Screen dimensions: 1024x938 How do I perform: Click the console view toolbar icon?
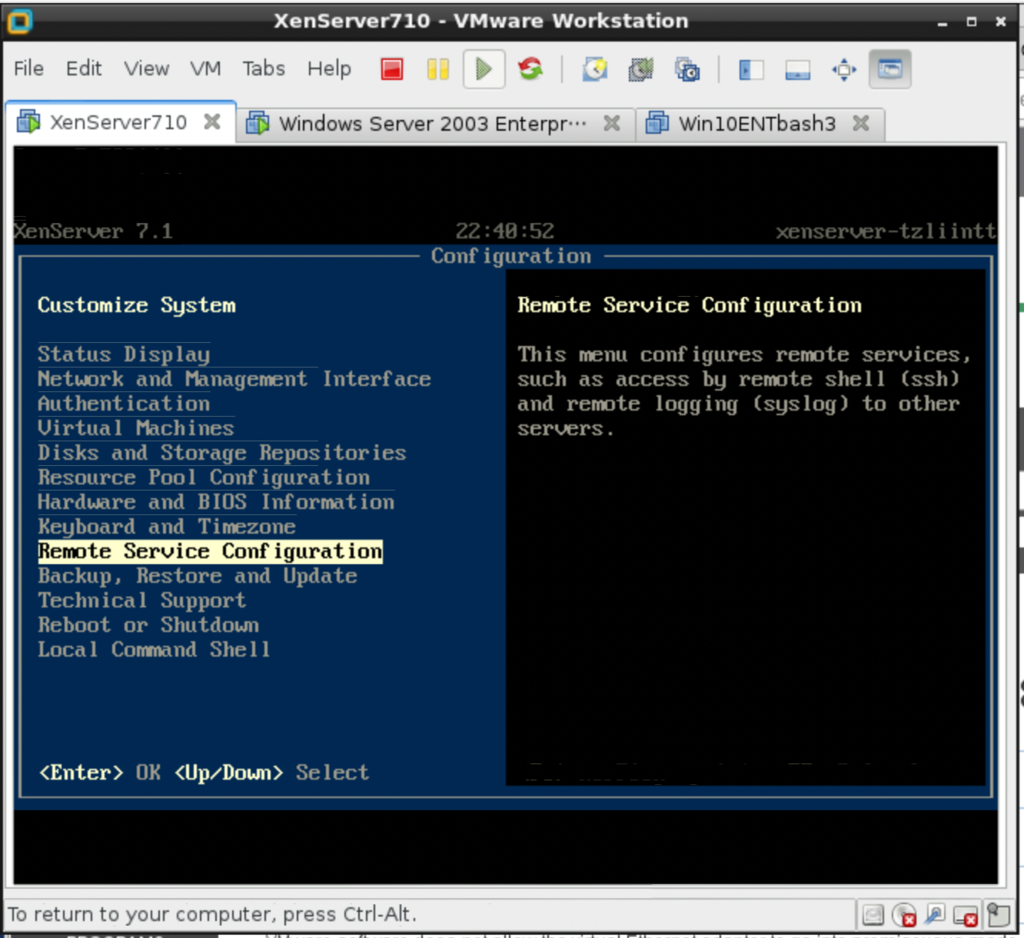pyautogui.click(x=889, y=69)
